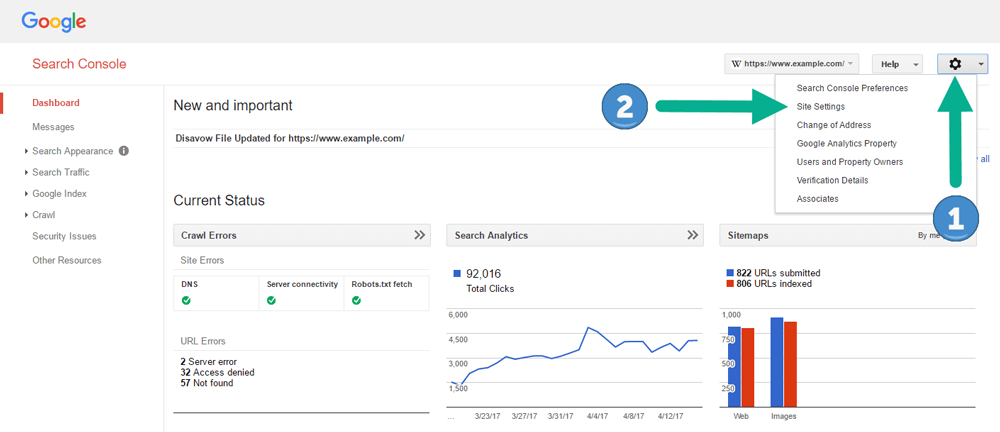This screenshot has width=1000, height=432.
Task: Select Site Settings from menu
Action: click(x=821, y=107)
